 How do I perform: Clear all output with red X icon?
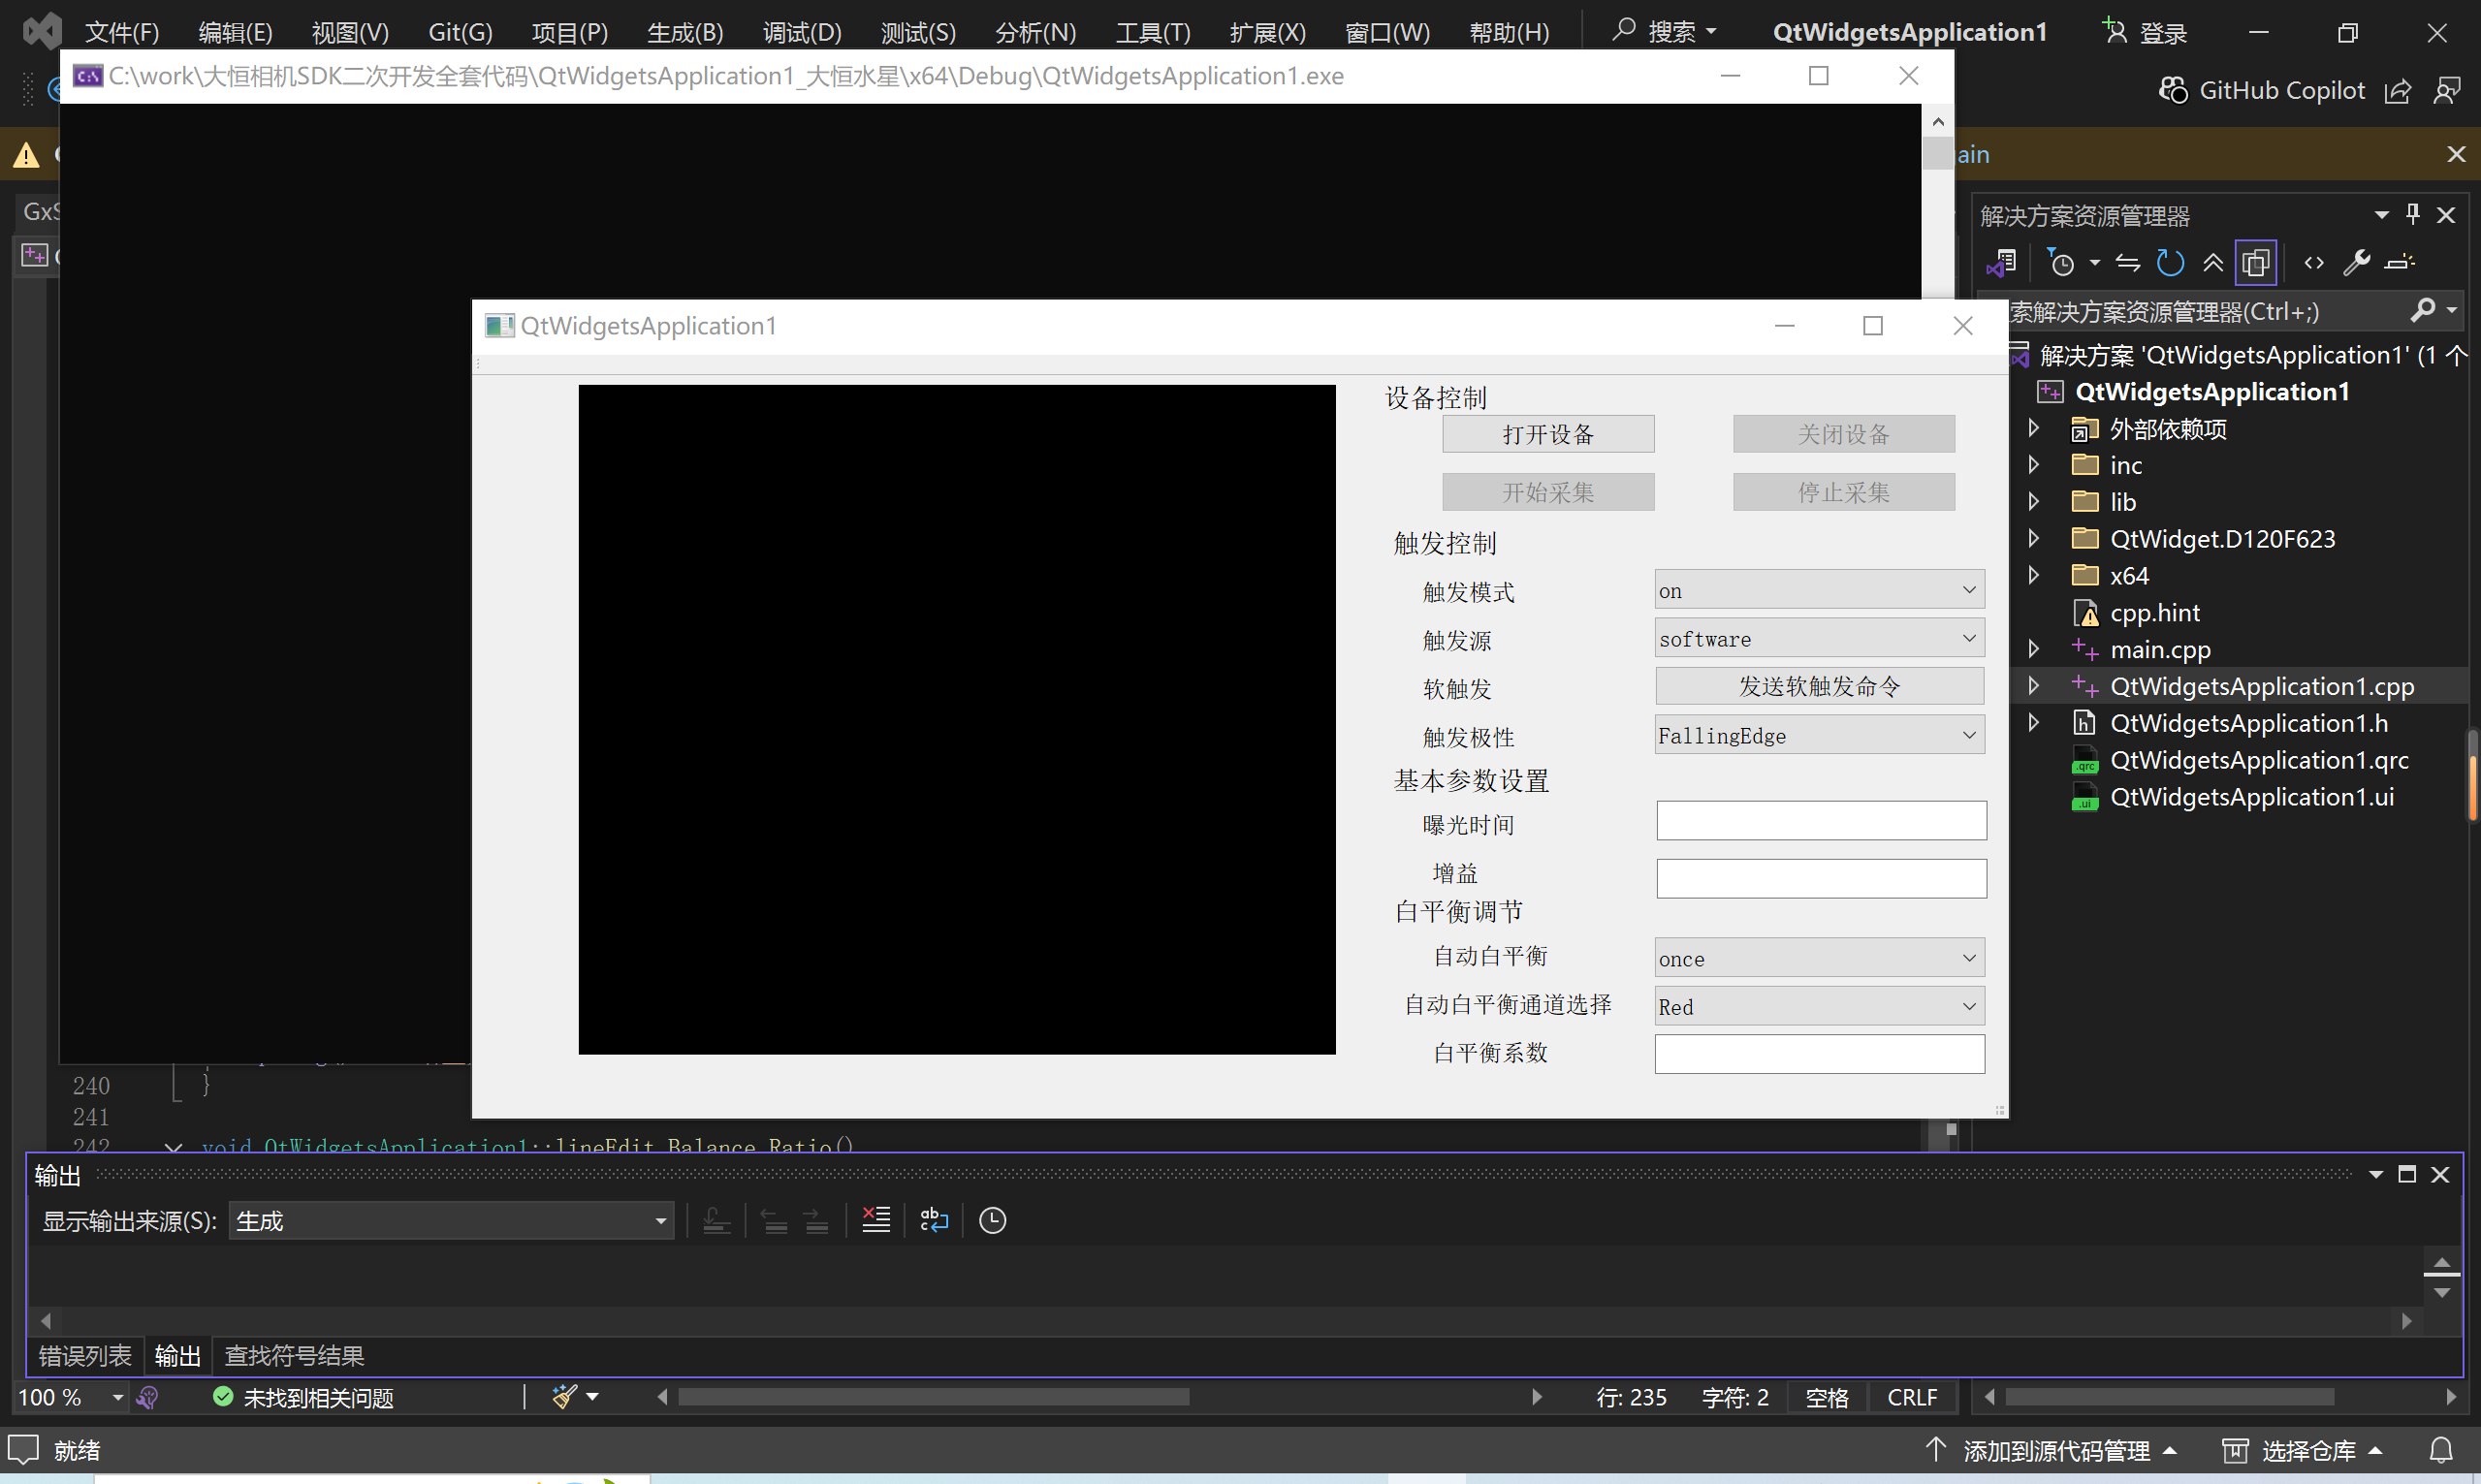(876, 1220)
